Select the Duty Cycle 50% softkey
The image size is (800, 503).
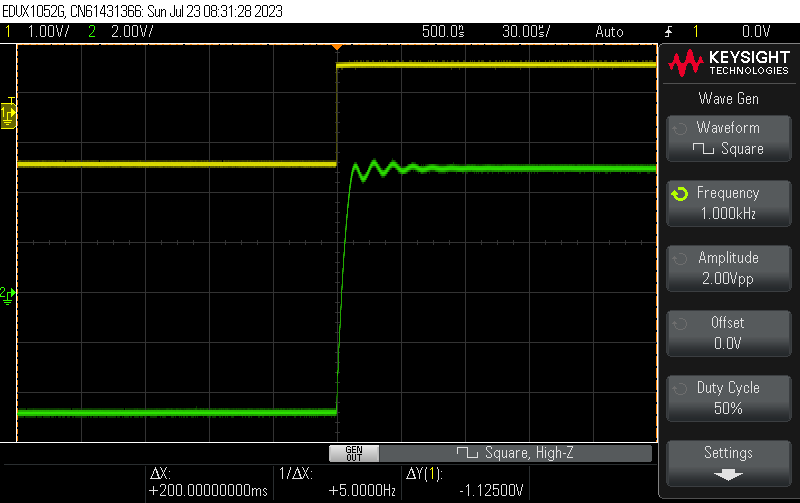pyautogui.click(x=728, y=398)
